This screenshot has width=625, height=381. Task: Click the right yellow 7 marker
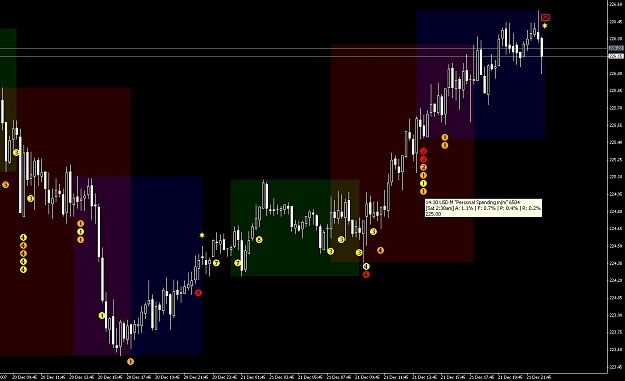point(238,263)
